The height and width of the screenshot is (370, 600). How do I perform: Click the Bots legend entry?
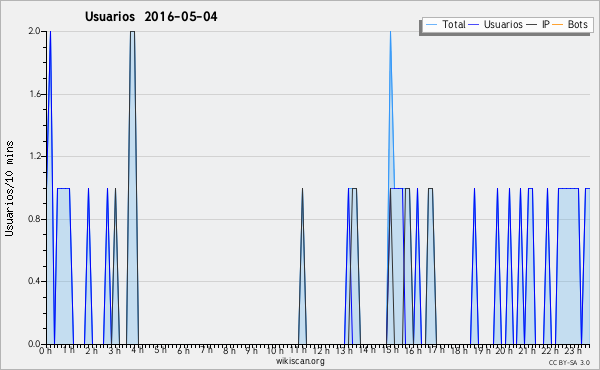[570, 24]
